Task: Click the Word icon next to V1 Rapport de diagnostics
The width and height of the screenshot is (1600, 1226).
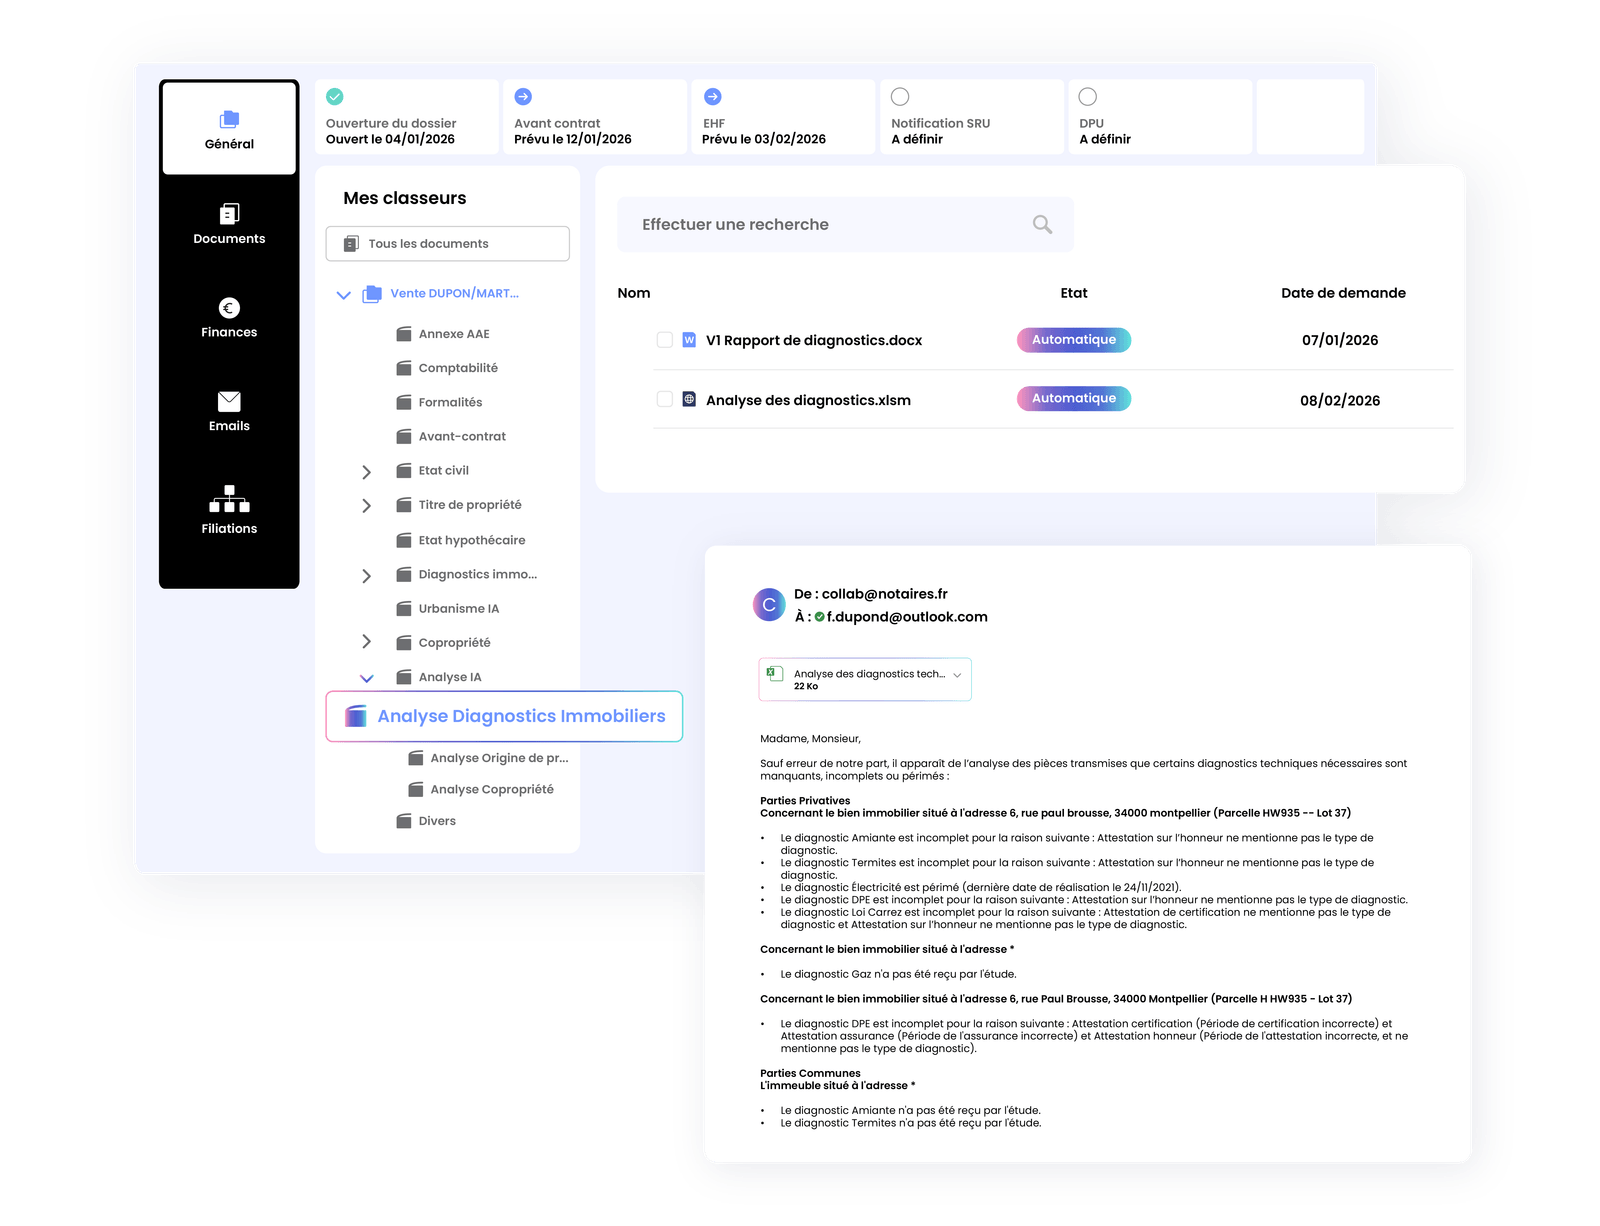Action: pyautogui.click(x=691, y=339)
